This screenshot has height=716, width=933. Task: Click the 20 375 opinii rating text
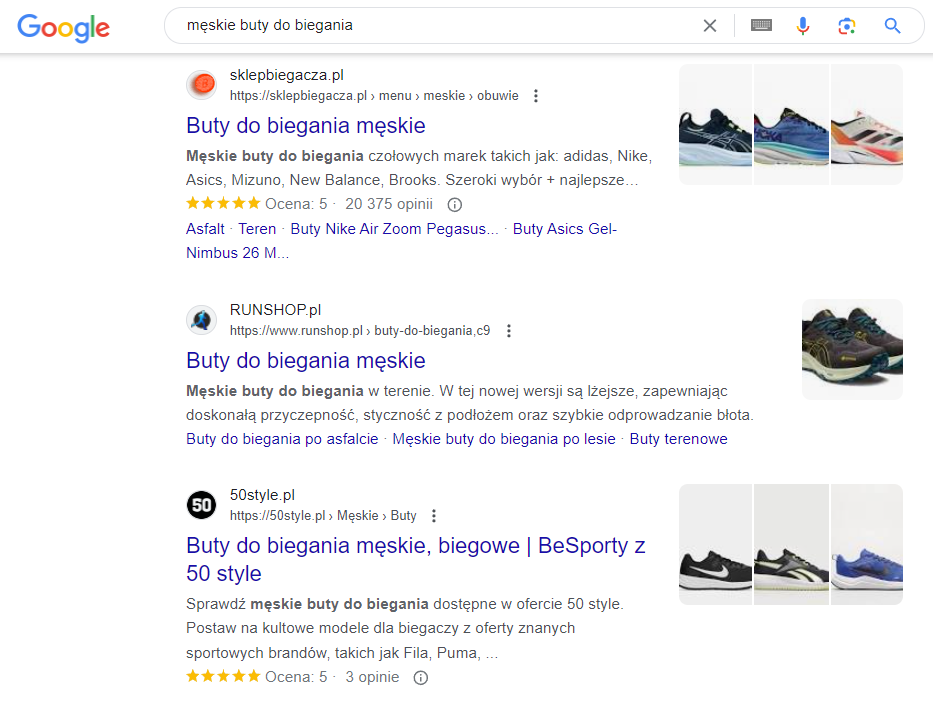pos(389,204)
